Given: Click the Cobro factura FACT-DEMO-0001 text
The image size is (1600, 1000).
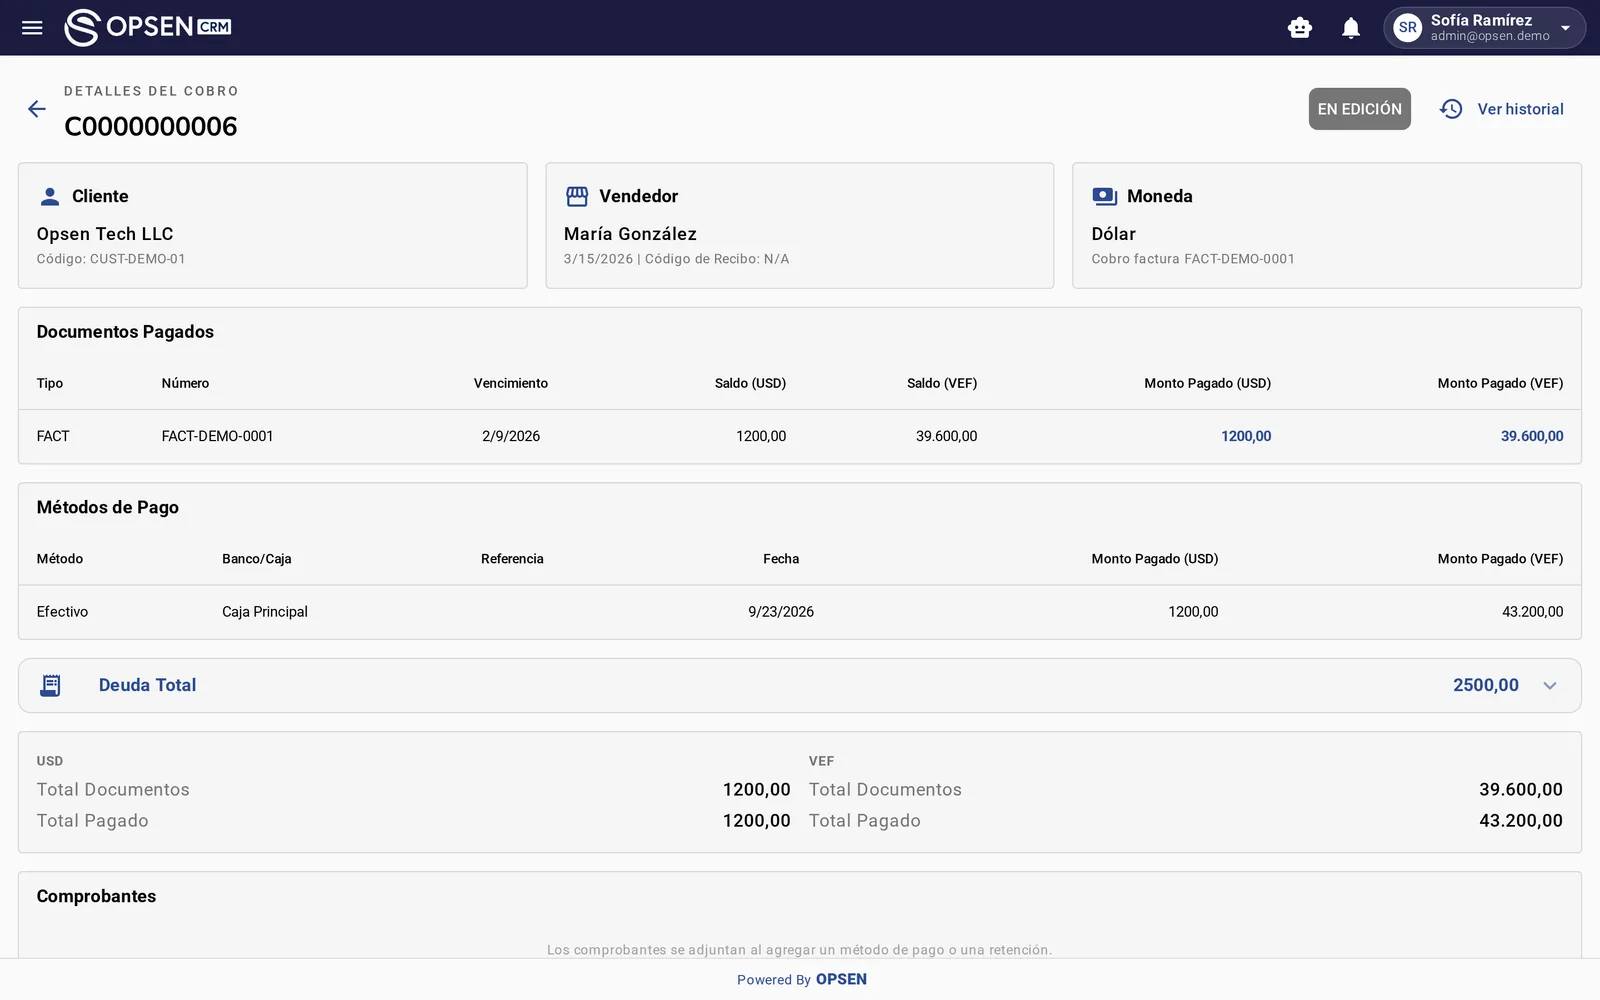Looking at the screenshot, I should tap(1193, 259).
